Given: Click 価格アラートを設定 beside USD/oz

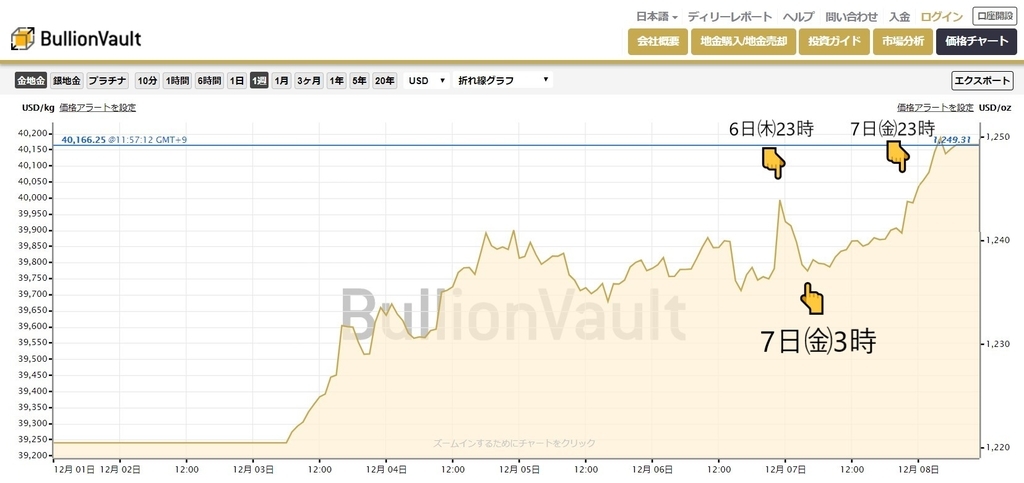Looking at the screenshot, I should pyautogui.click(x=935, y=108).
